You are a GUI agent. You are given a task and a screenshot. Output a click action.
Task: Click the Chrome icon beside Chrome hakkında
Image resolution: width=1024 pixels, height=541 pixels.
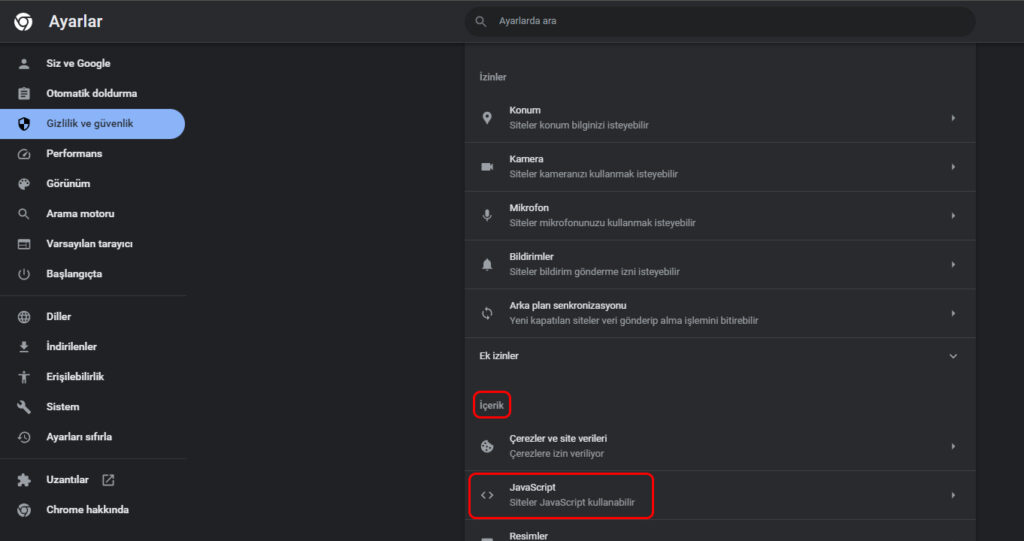pos(24,510)
